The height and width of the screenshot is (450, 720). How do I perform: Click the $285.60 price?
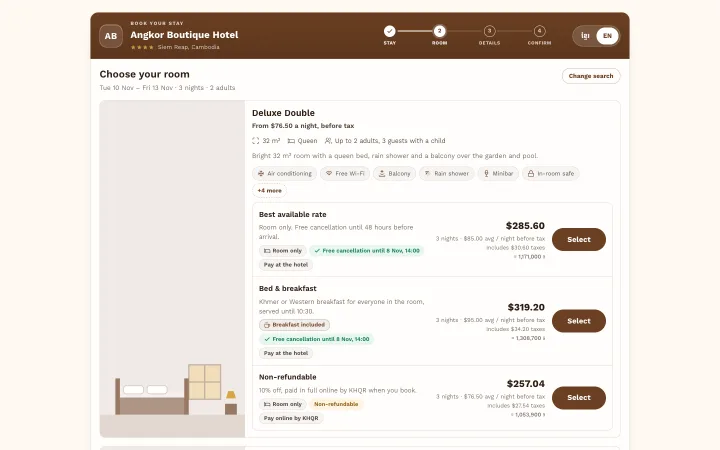click(x=525, y=226)
